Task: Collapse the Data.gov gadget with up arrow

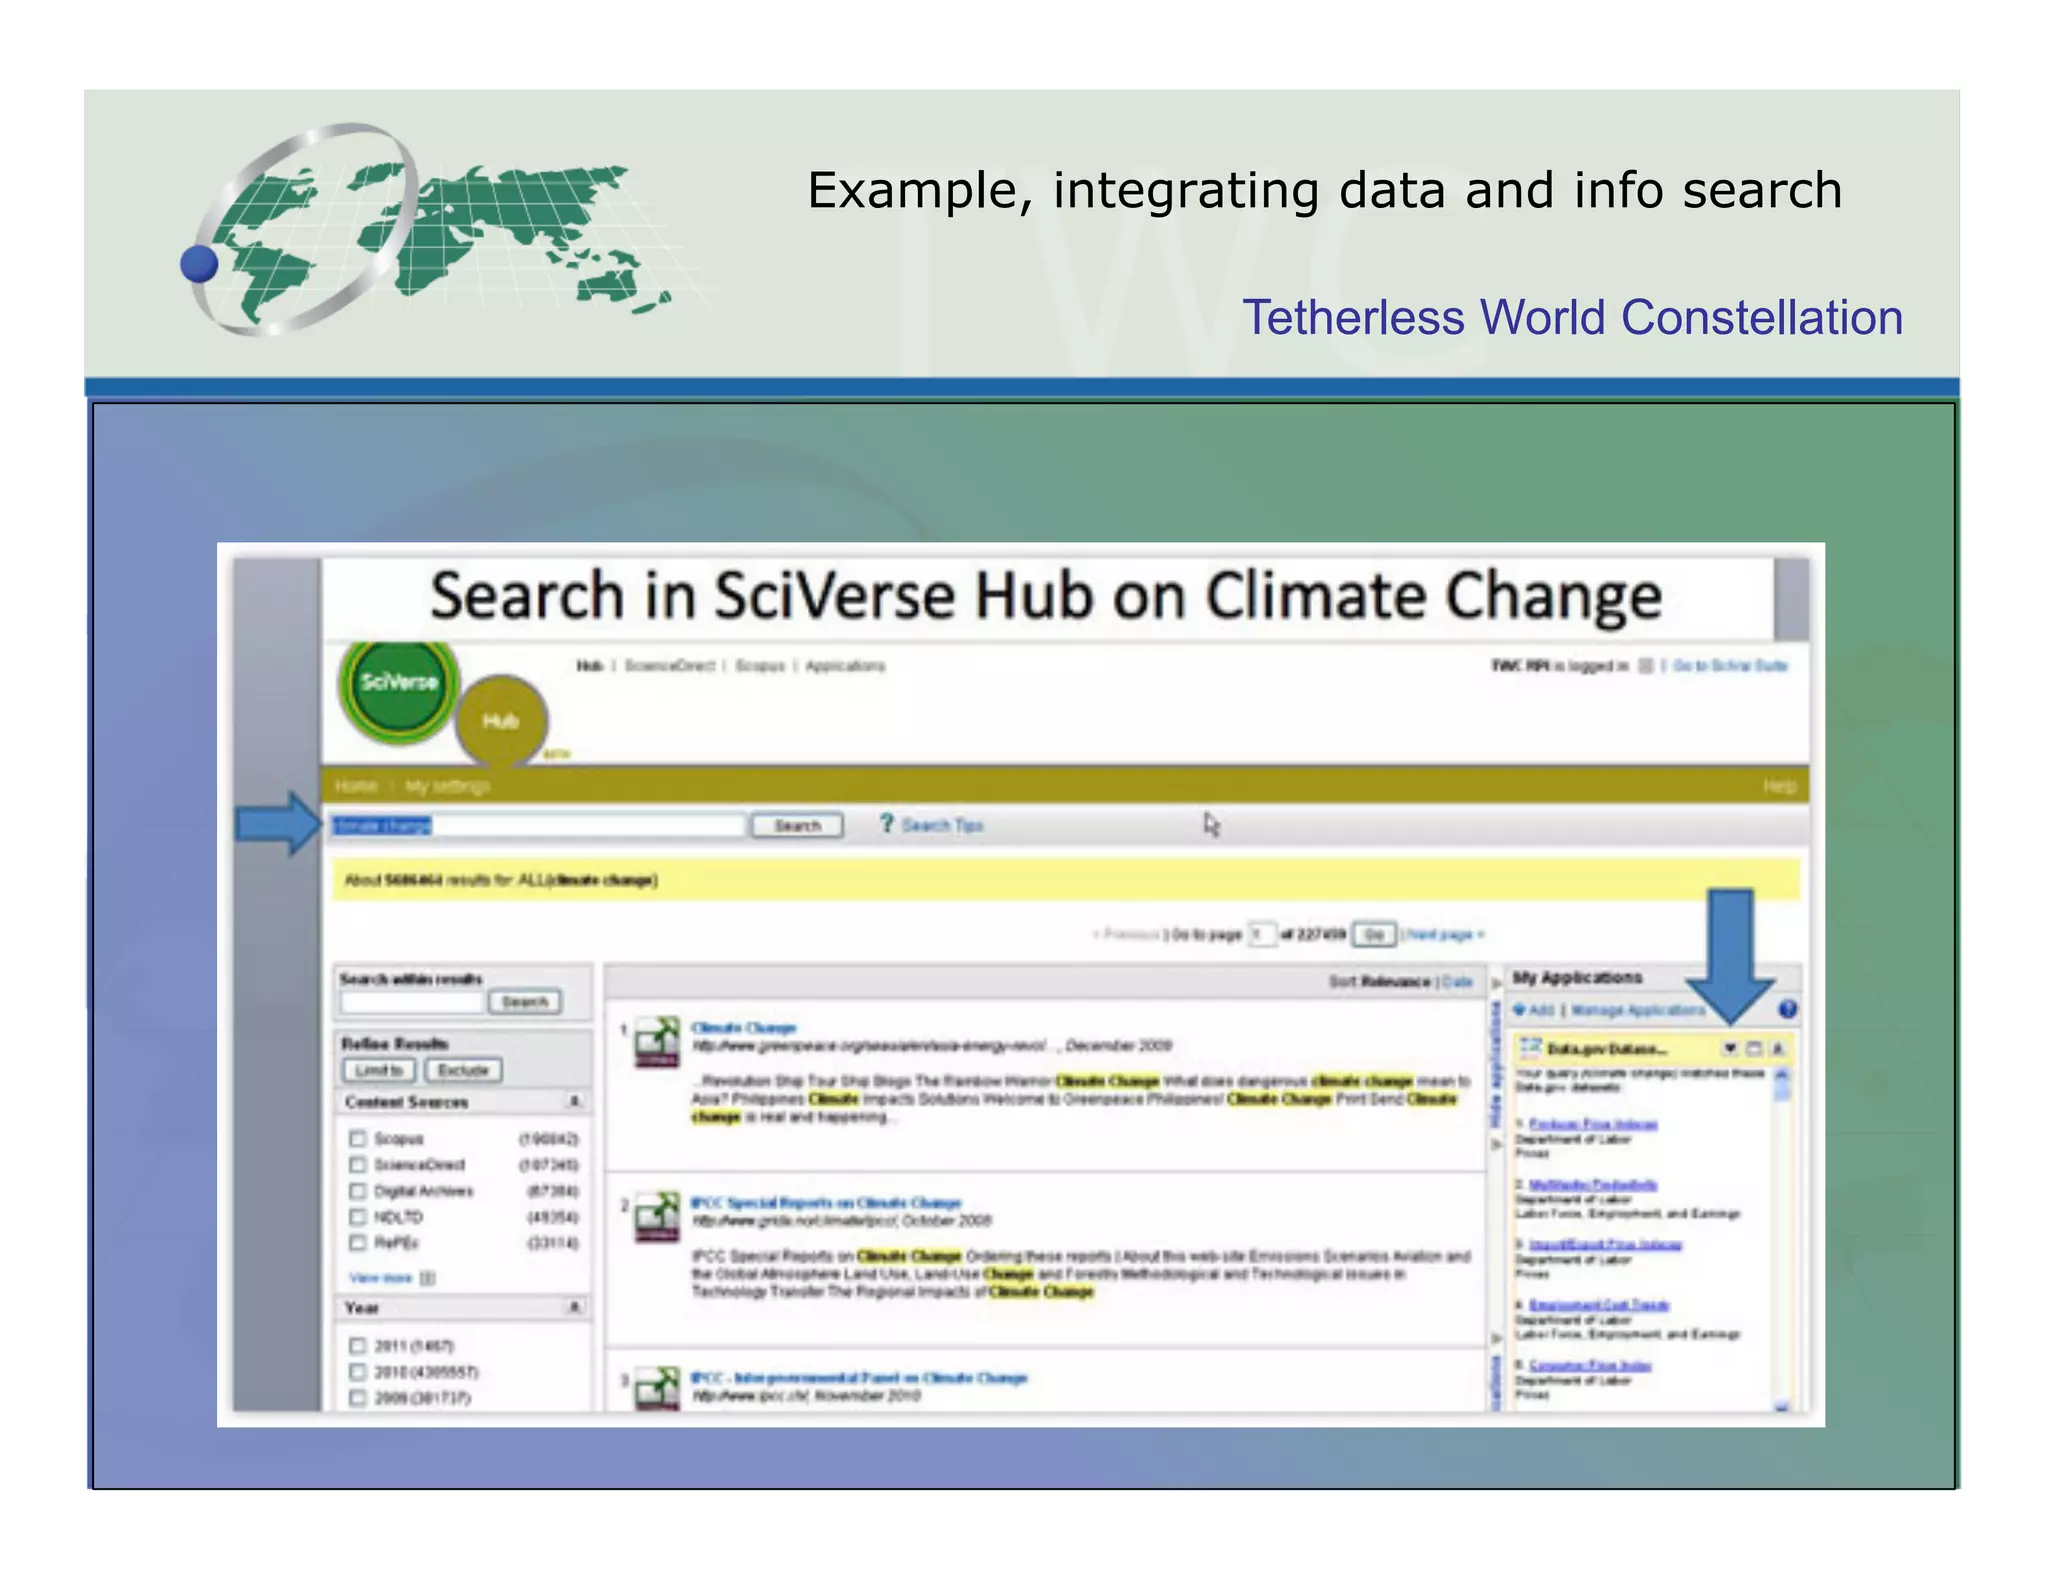Action: [1778, 1048]
